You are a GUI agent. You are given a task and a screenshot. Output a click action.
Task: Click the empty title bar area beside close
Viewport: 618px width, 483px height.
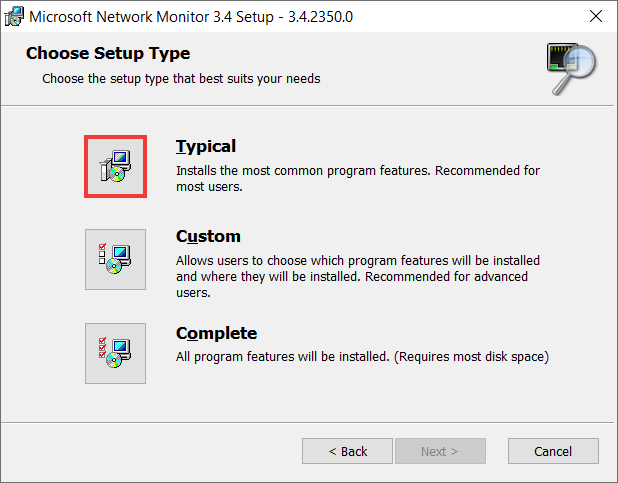pos(467,17)
